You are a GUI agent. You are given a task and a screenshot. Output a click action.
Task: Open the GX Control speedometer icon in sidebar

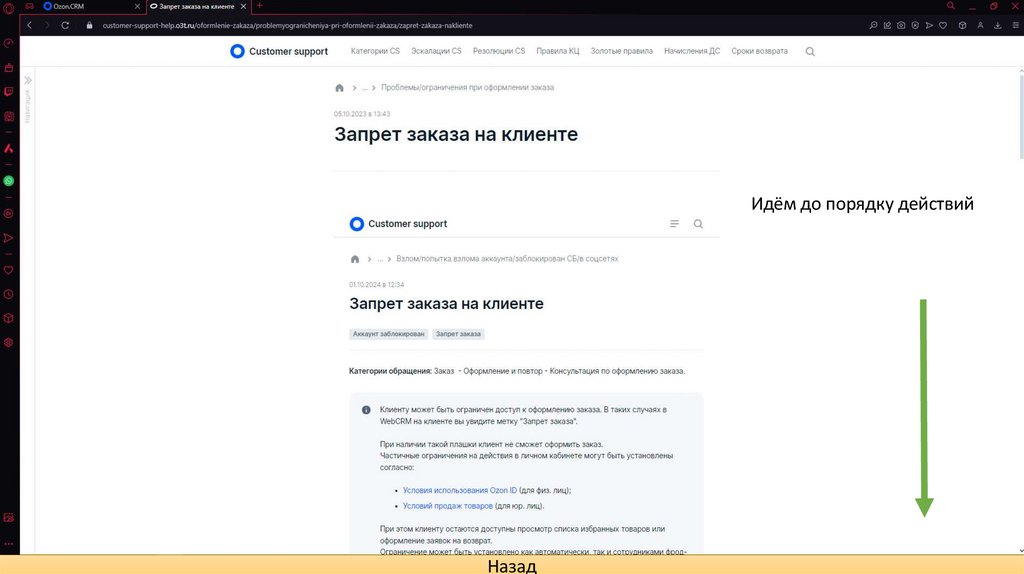(x=8, y=43)
